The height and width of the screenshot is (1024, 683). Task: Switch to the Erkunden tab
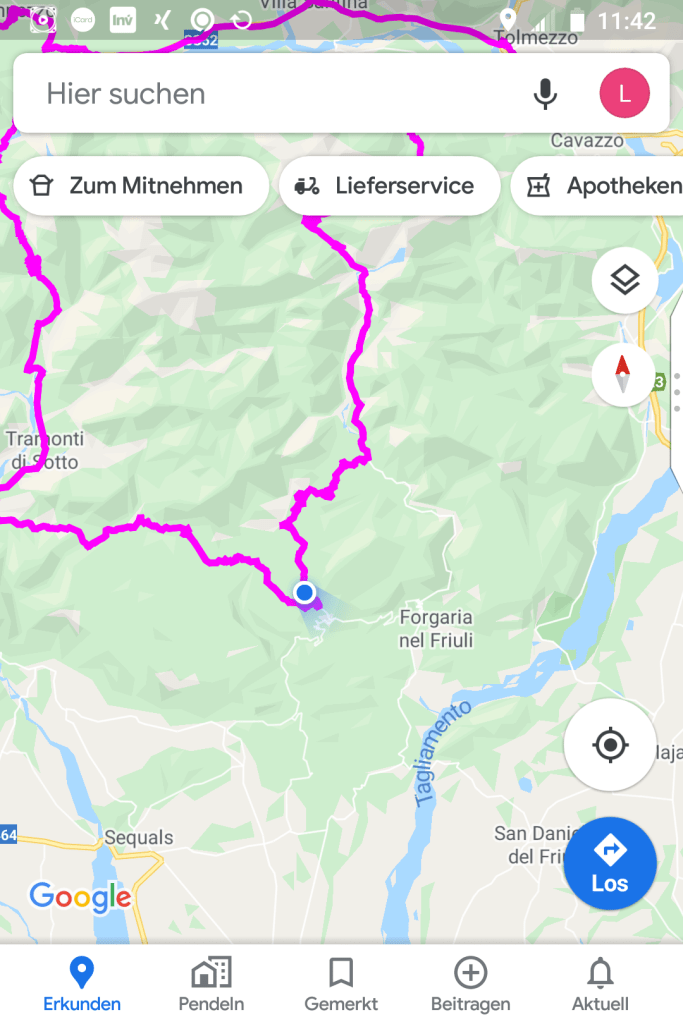coord(82,984)
